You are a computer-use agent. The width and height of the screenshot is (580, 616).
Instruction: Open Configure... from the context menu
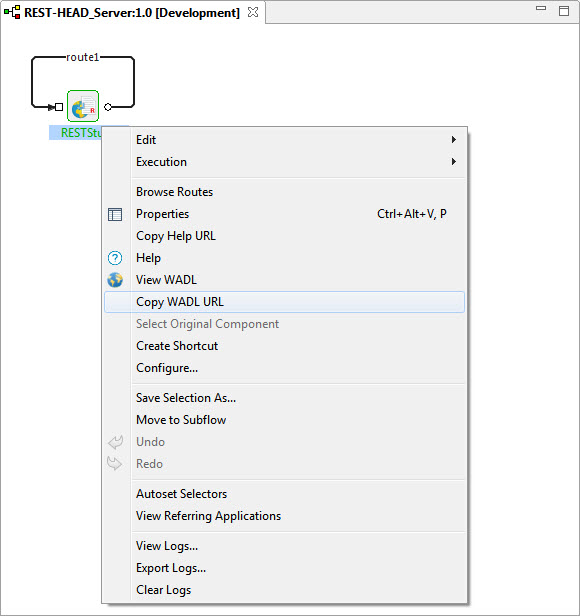pyautogui.click(x=284, y=368)
